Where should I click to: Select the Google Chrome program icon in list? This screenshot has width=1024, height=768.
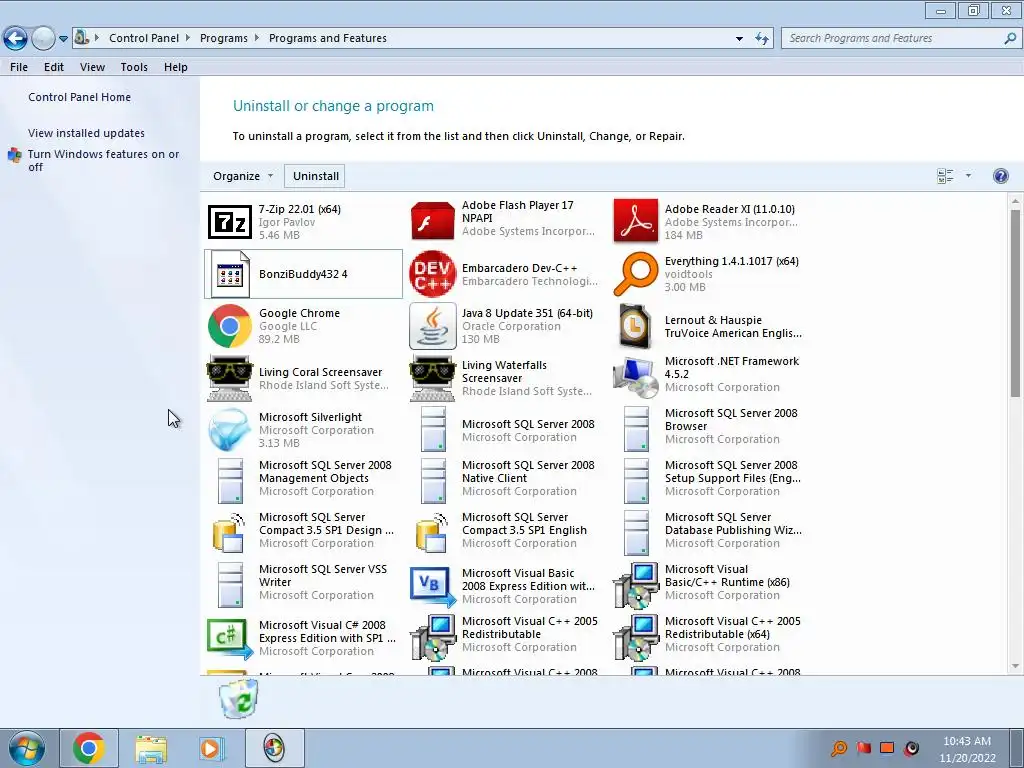pos(229,326)
